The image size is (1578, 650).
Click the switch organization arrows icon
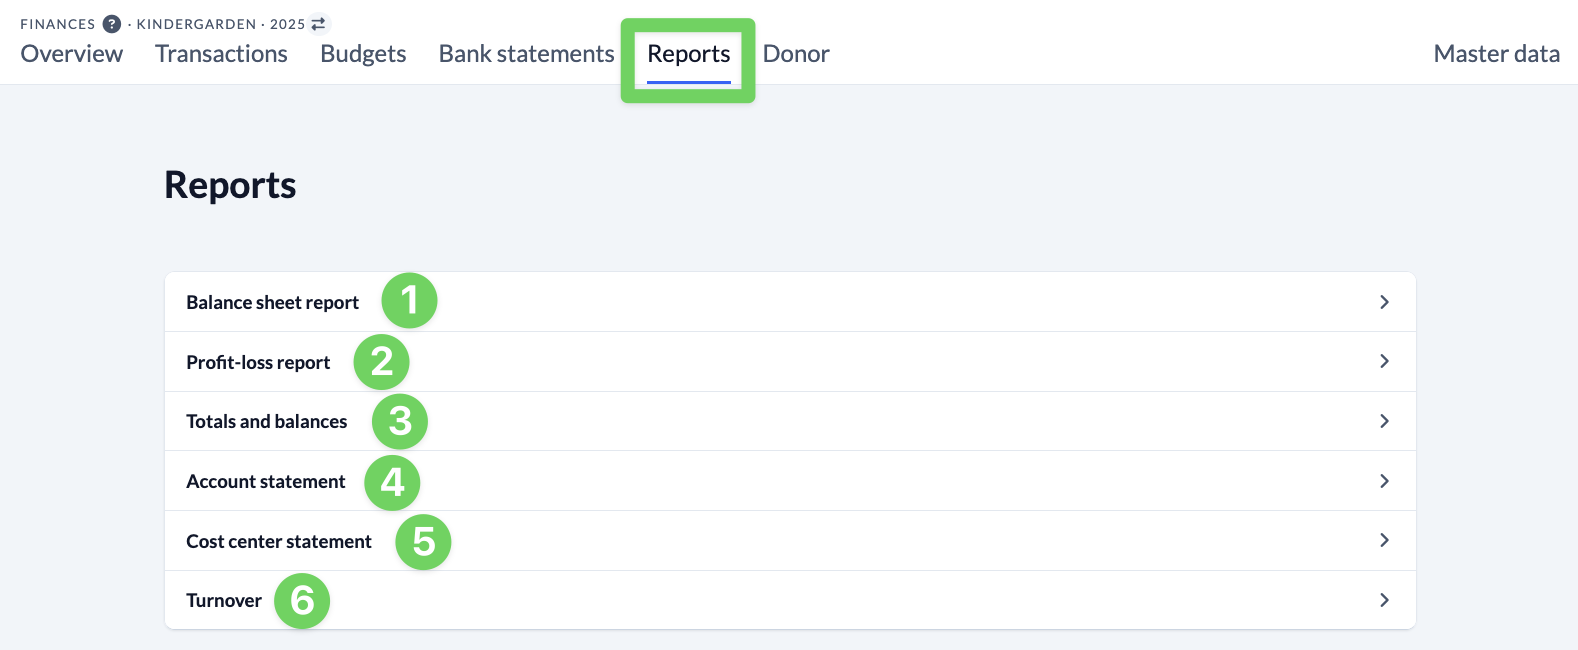pyautogui.click(x=319, y=24)
